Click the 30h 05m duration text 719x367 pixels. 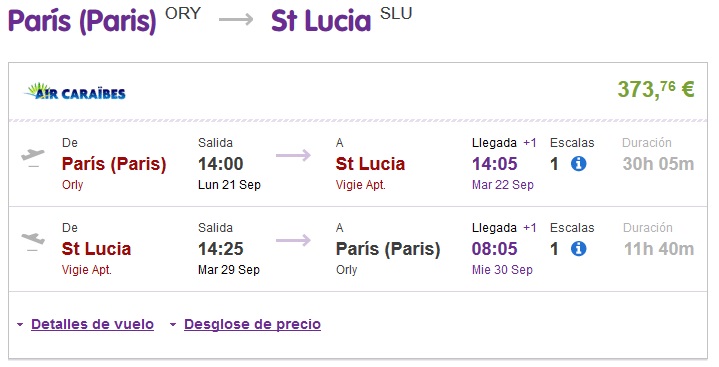[658, 164]
